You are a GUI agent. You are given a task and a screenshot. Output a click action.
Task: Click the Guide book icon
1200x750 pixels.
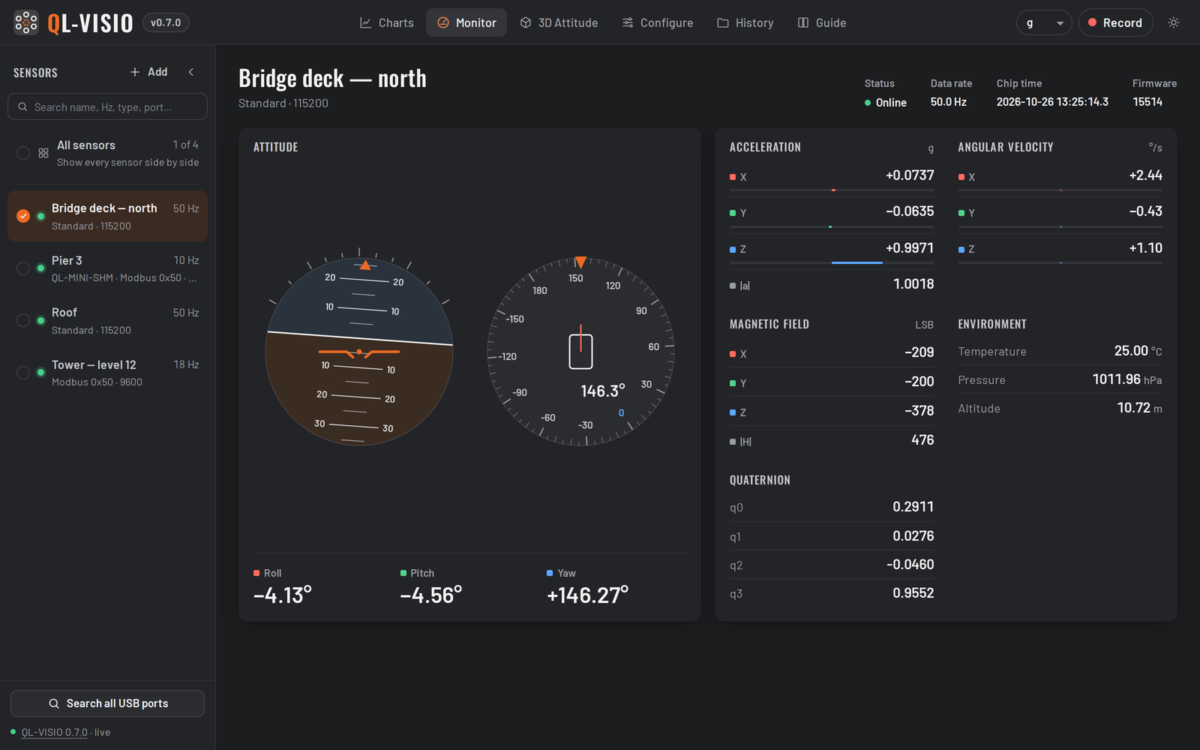click(803, 23)
